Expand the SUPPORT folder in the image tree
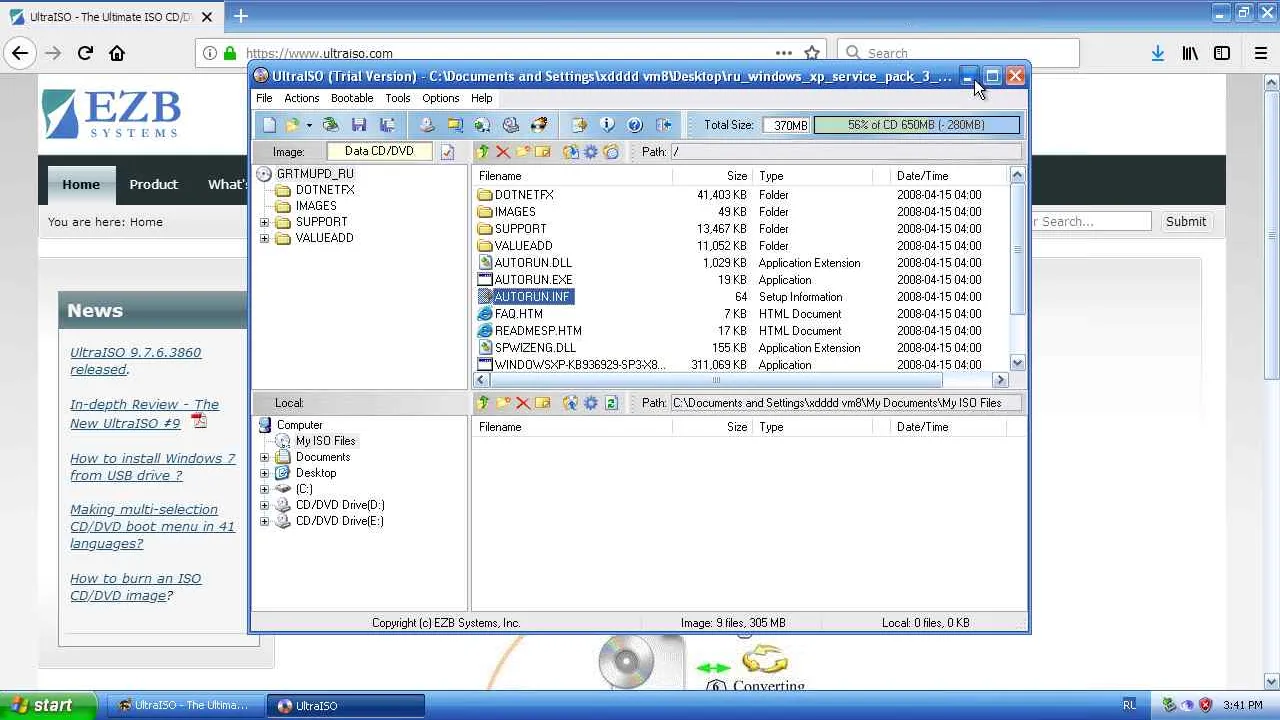 point(264,222)
